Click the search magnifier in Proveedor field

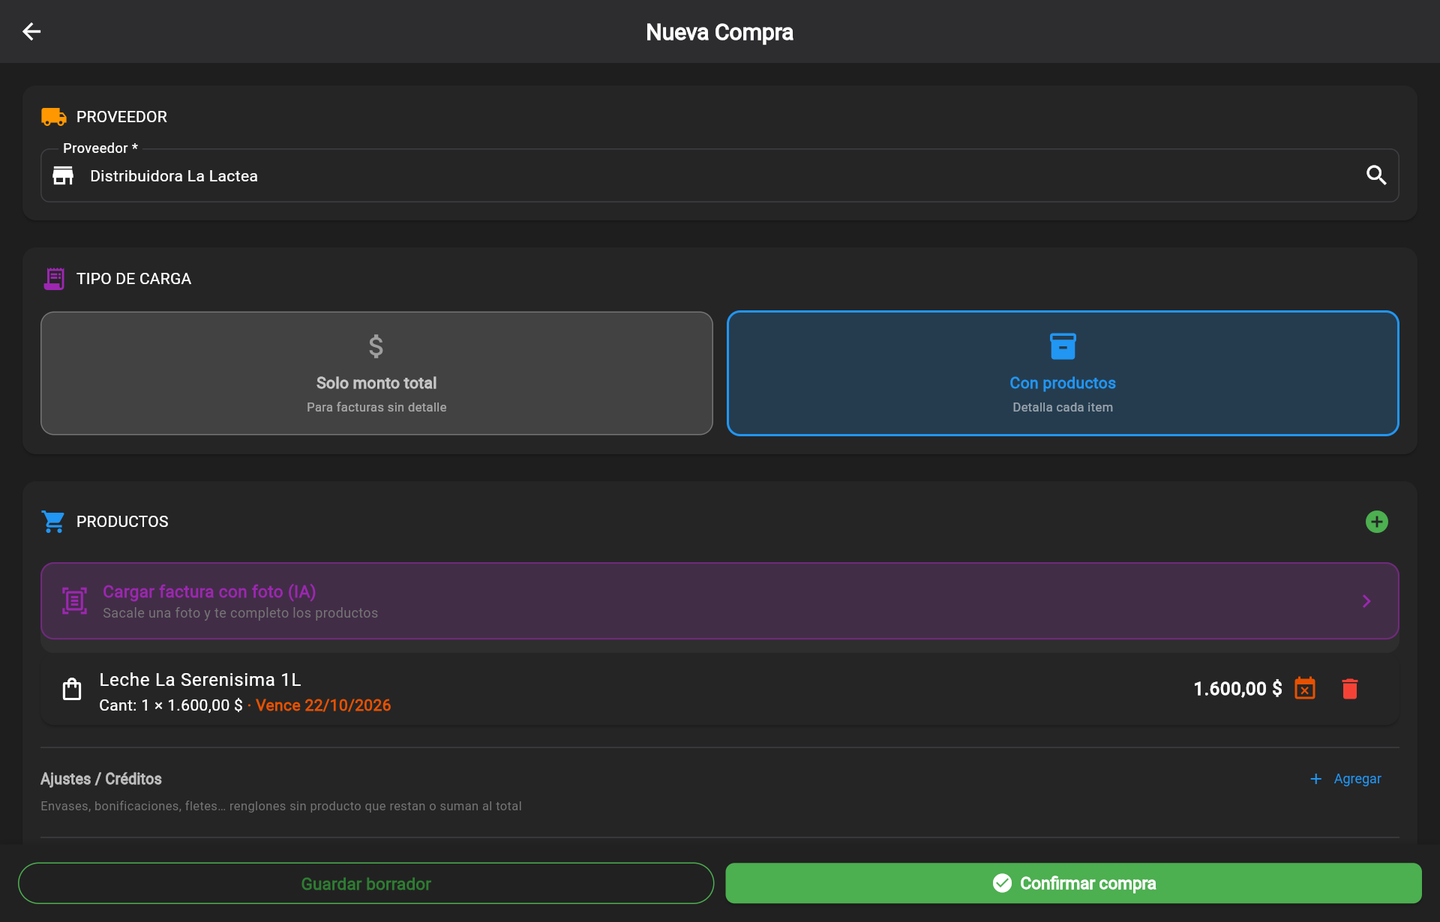click(x=1376, y=176)
